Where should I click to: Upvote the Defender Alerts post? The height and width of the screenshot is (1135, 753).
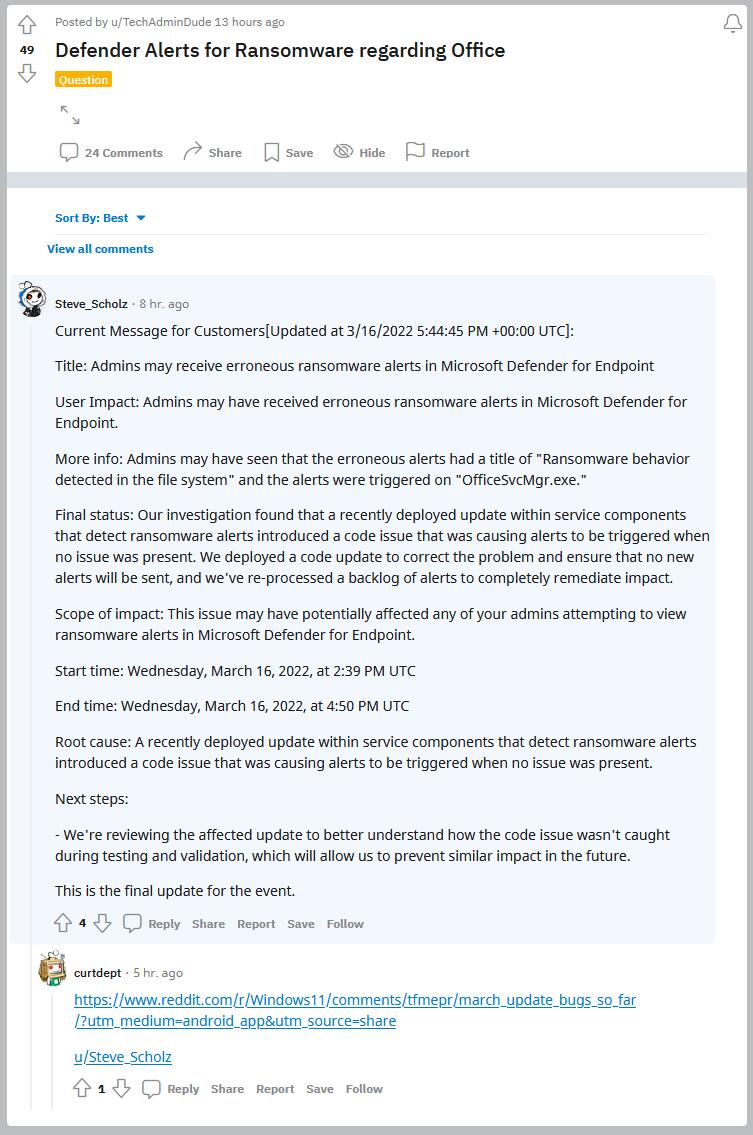(27, 25)
